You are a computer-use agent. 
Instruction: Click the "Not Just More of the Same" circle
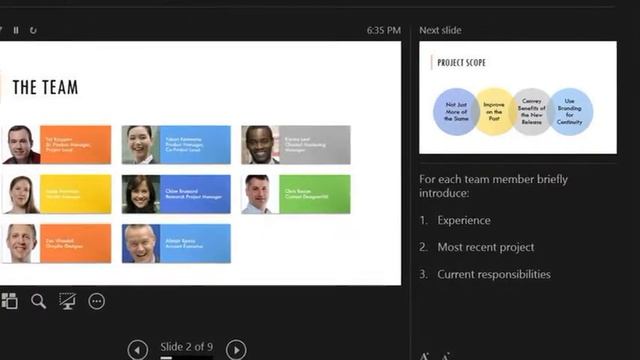[x=456, y=111]
